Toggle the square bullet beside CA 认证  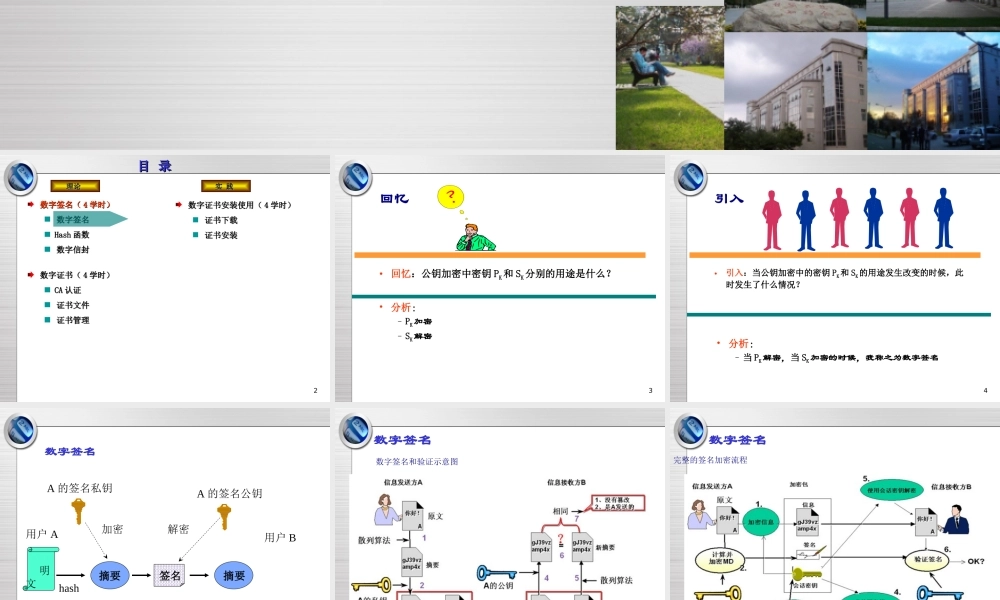coord(46,290)
